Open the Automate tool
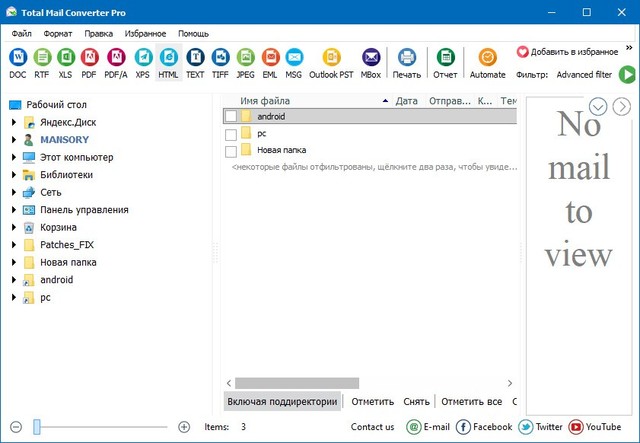 pyautogui.click(x=487, y=58)
